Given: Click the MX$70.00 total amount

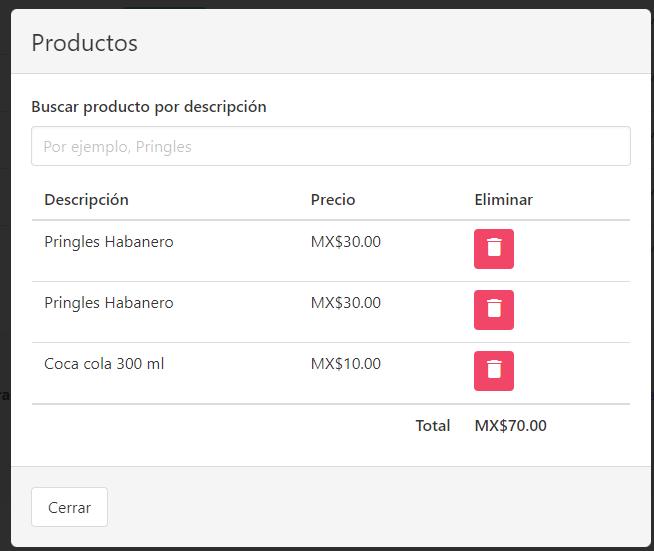Looking at the screenshot, I should [510, 426].
